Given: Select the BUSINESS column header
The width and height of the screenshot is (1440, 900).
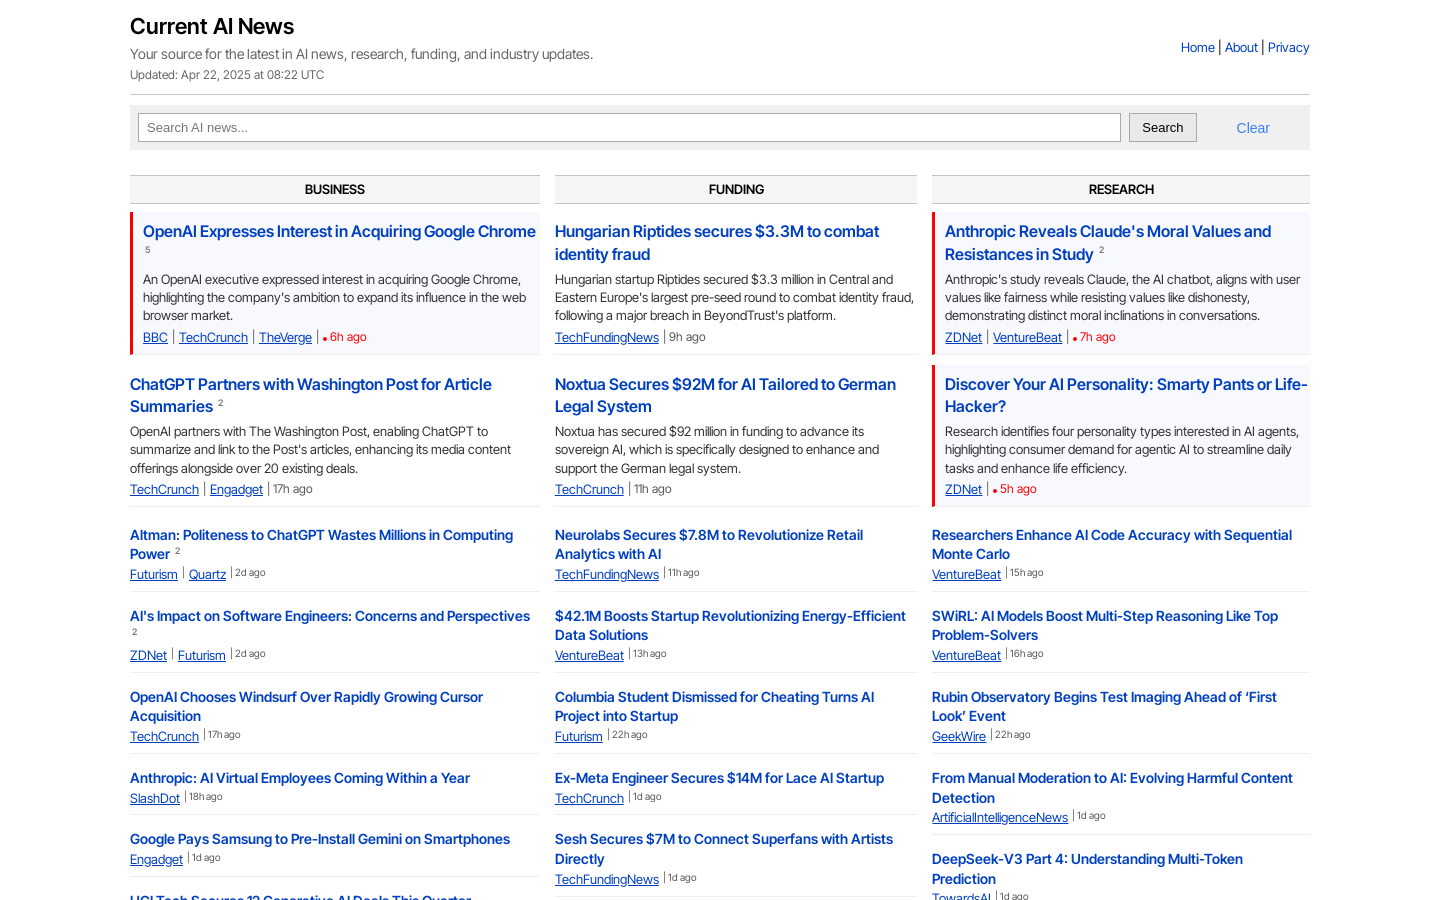Looking at the screenshot, I should click(335, 189).
